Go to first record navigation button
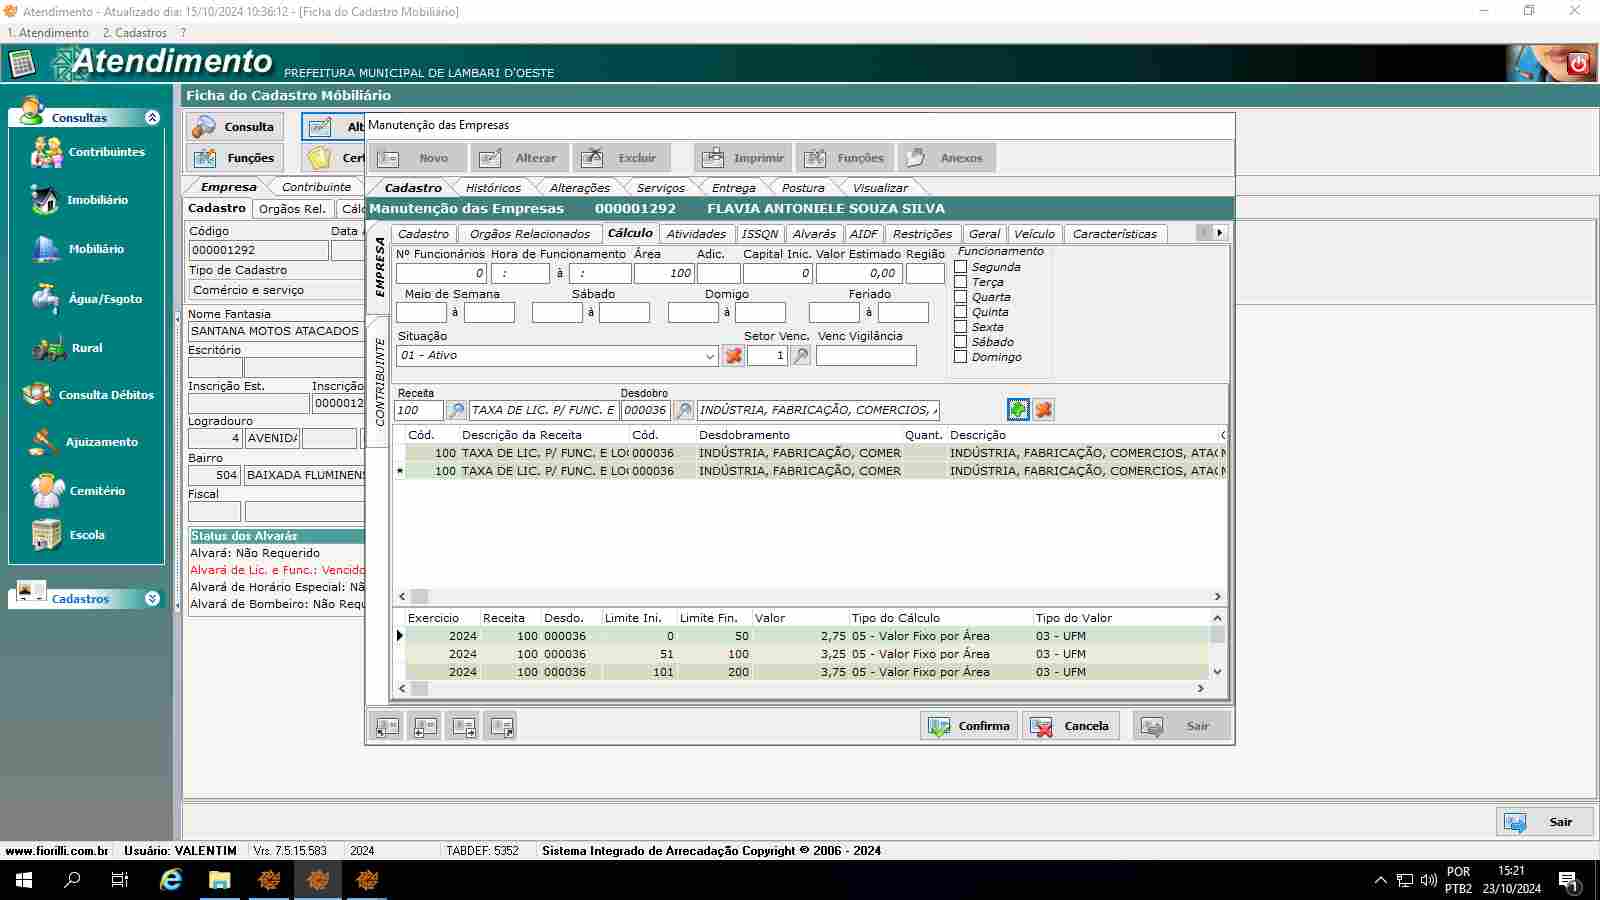This screenshot has width=1600, height=900. click(x=387, y=727)
